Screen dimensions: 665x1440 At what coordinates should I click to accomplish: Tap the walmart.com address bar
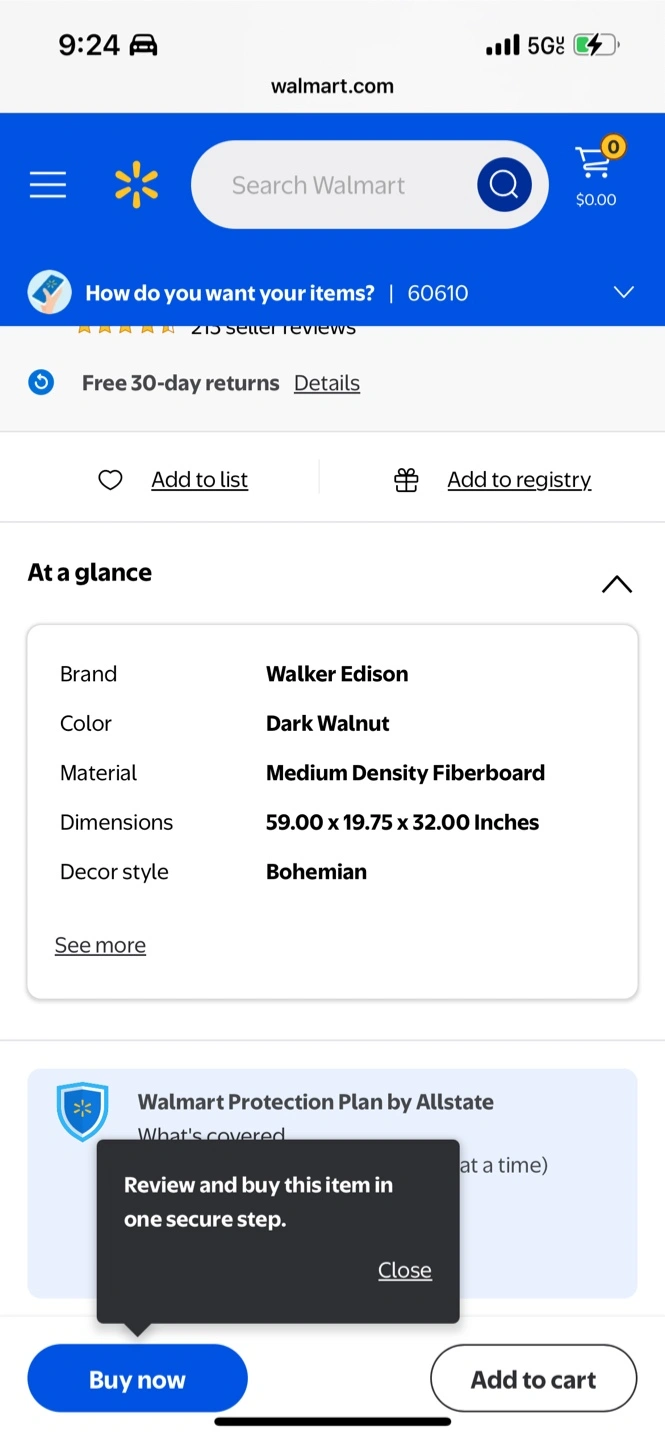(x=332, y=86)
